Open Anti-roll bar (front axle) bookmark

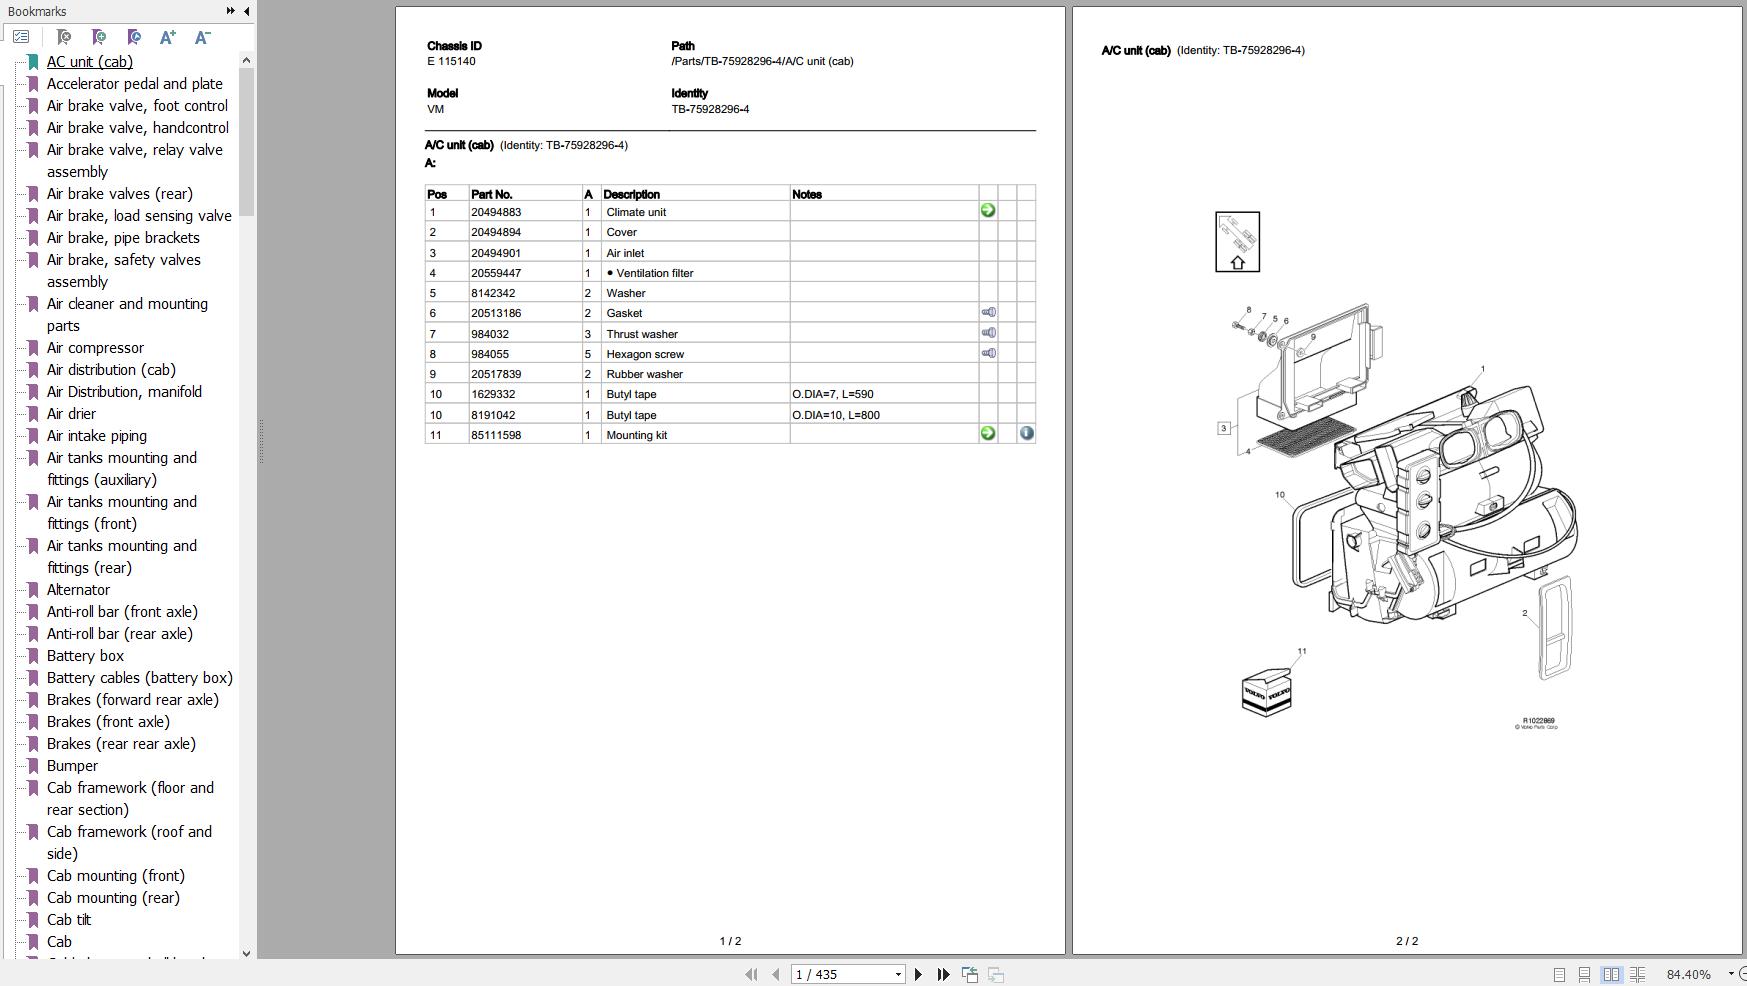122,612
